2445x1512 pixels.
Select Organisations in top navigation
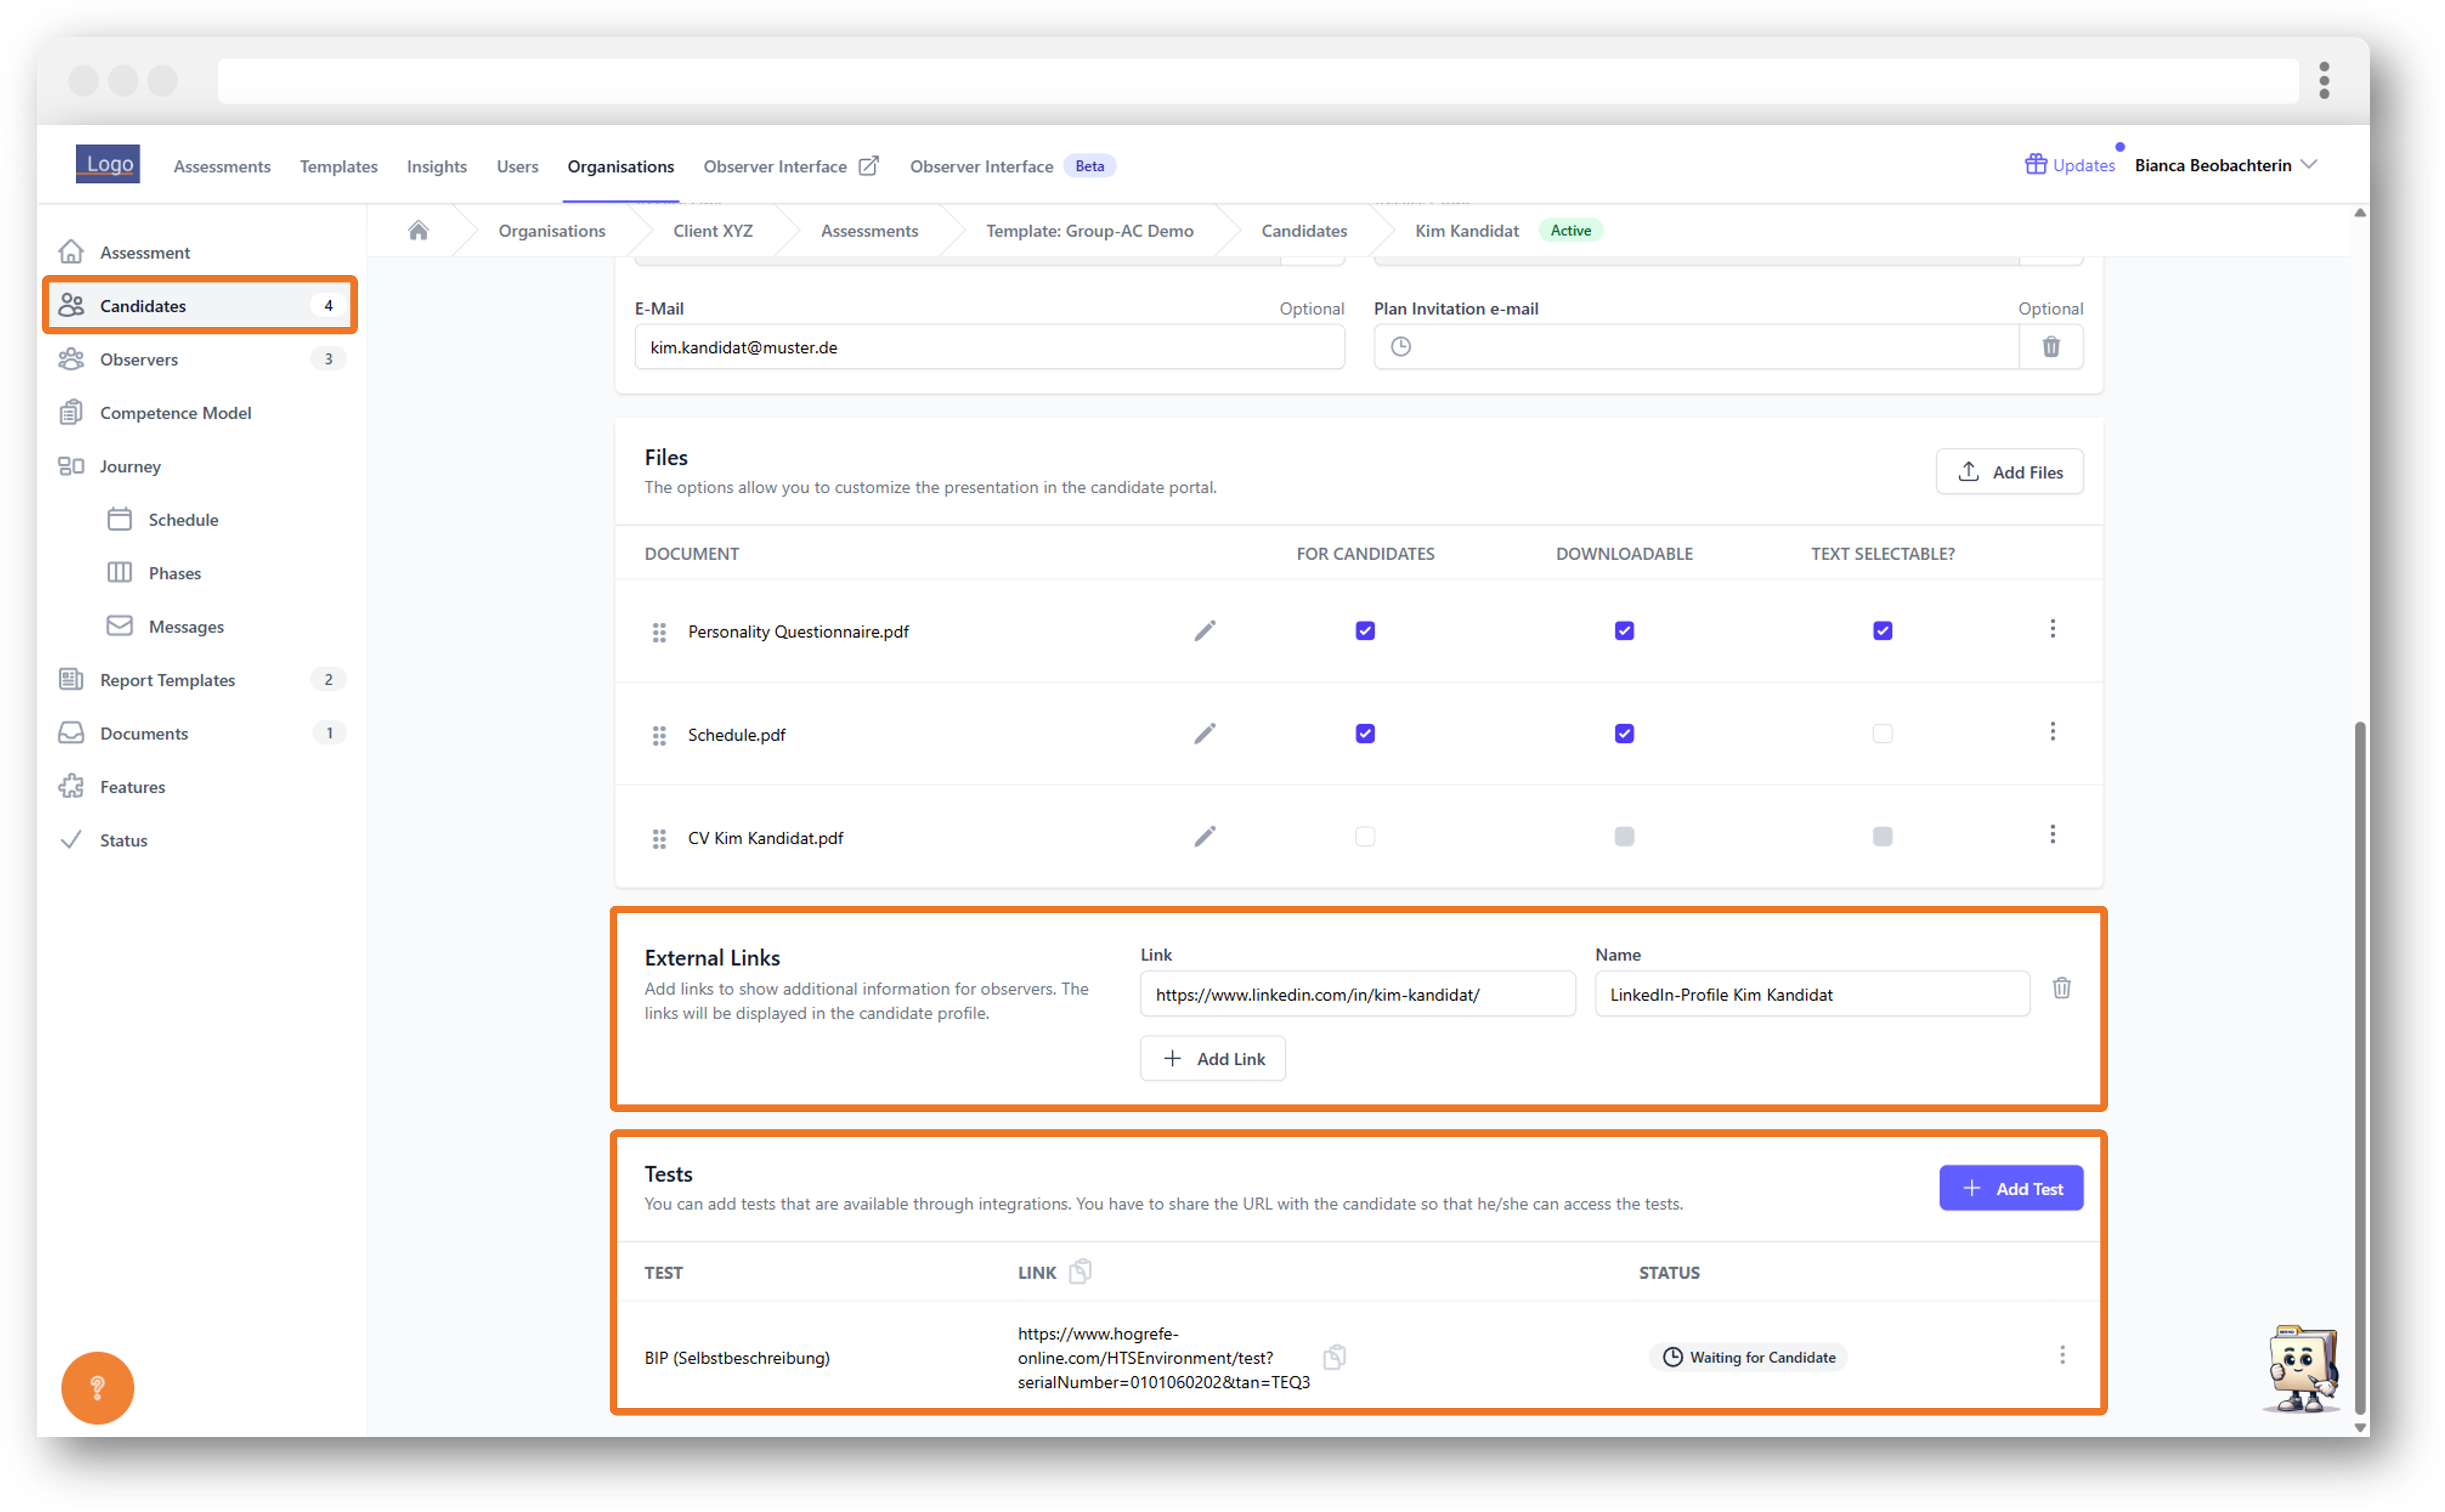click(620, 166)
